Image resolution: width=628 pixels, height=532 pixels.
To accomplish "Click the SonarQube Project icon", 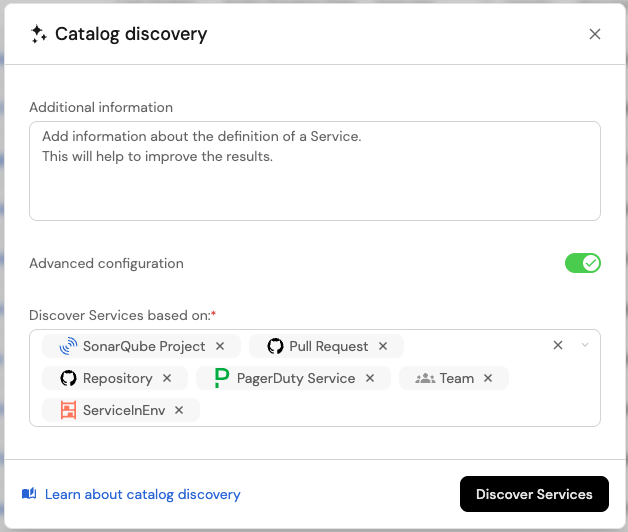I will tap(68, 346).
